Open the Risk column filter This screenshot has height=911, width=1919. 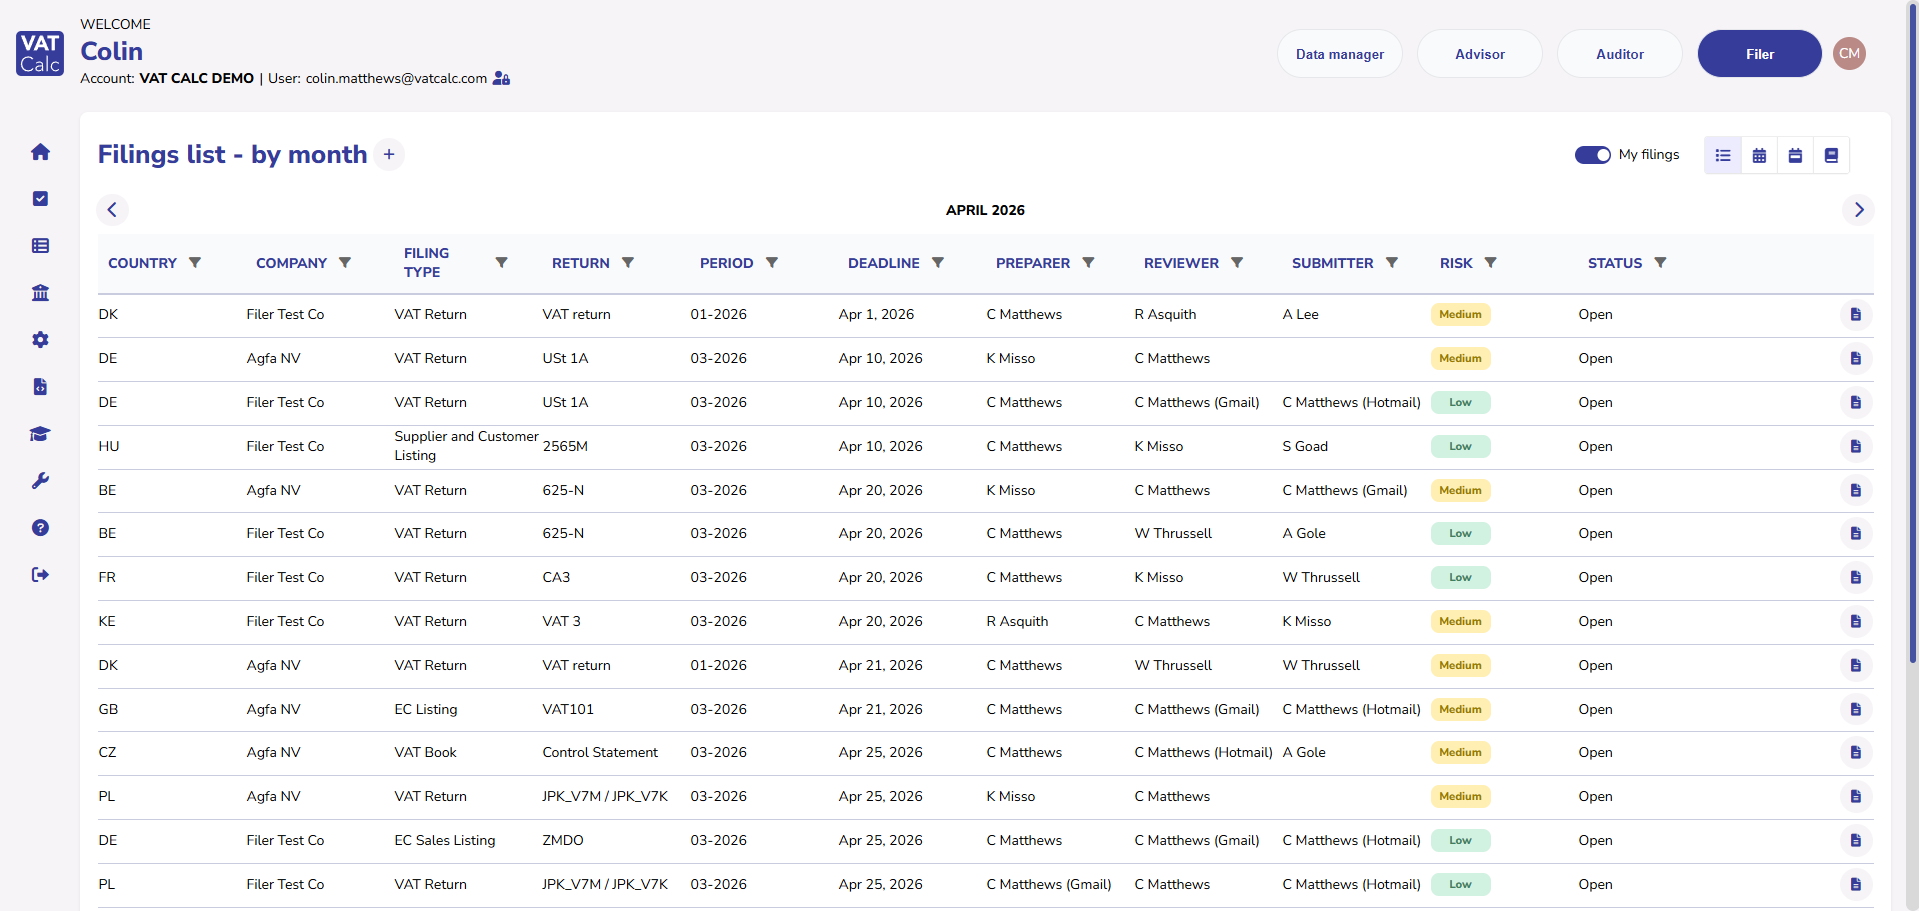1491,263
